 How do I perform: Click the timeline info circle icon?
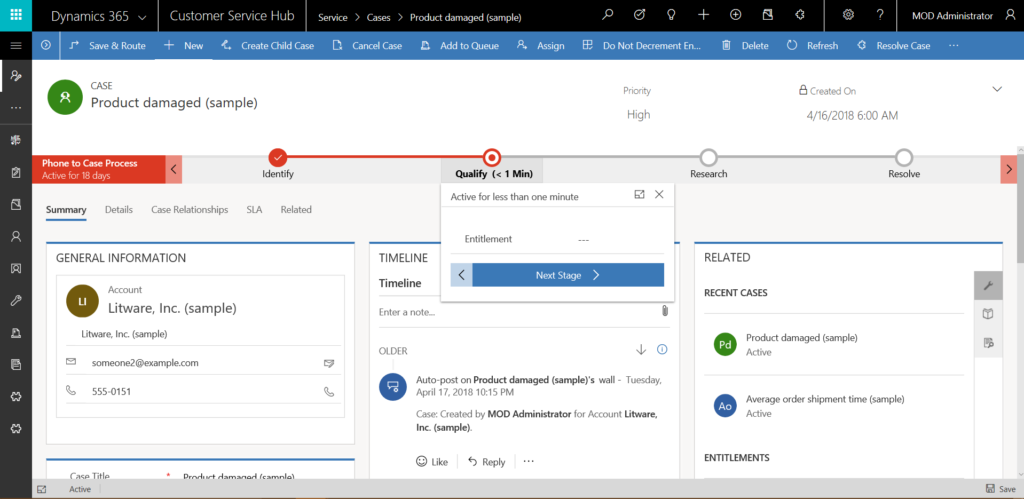(x=662, y=350)
